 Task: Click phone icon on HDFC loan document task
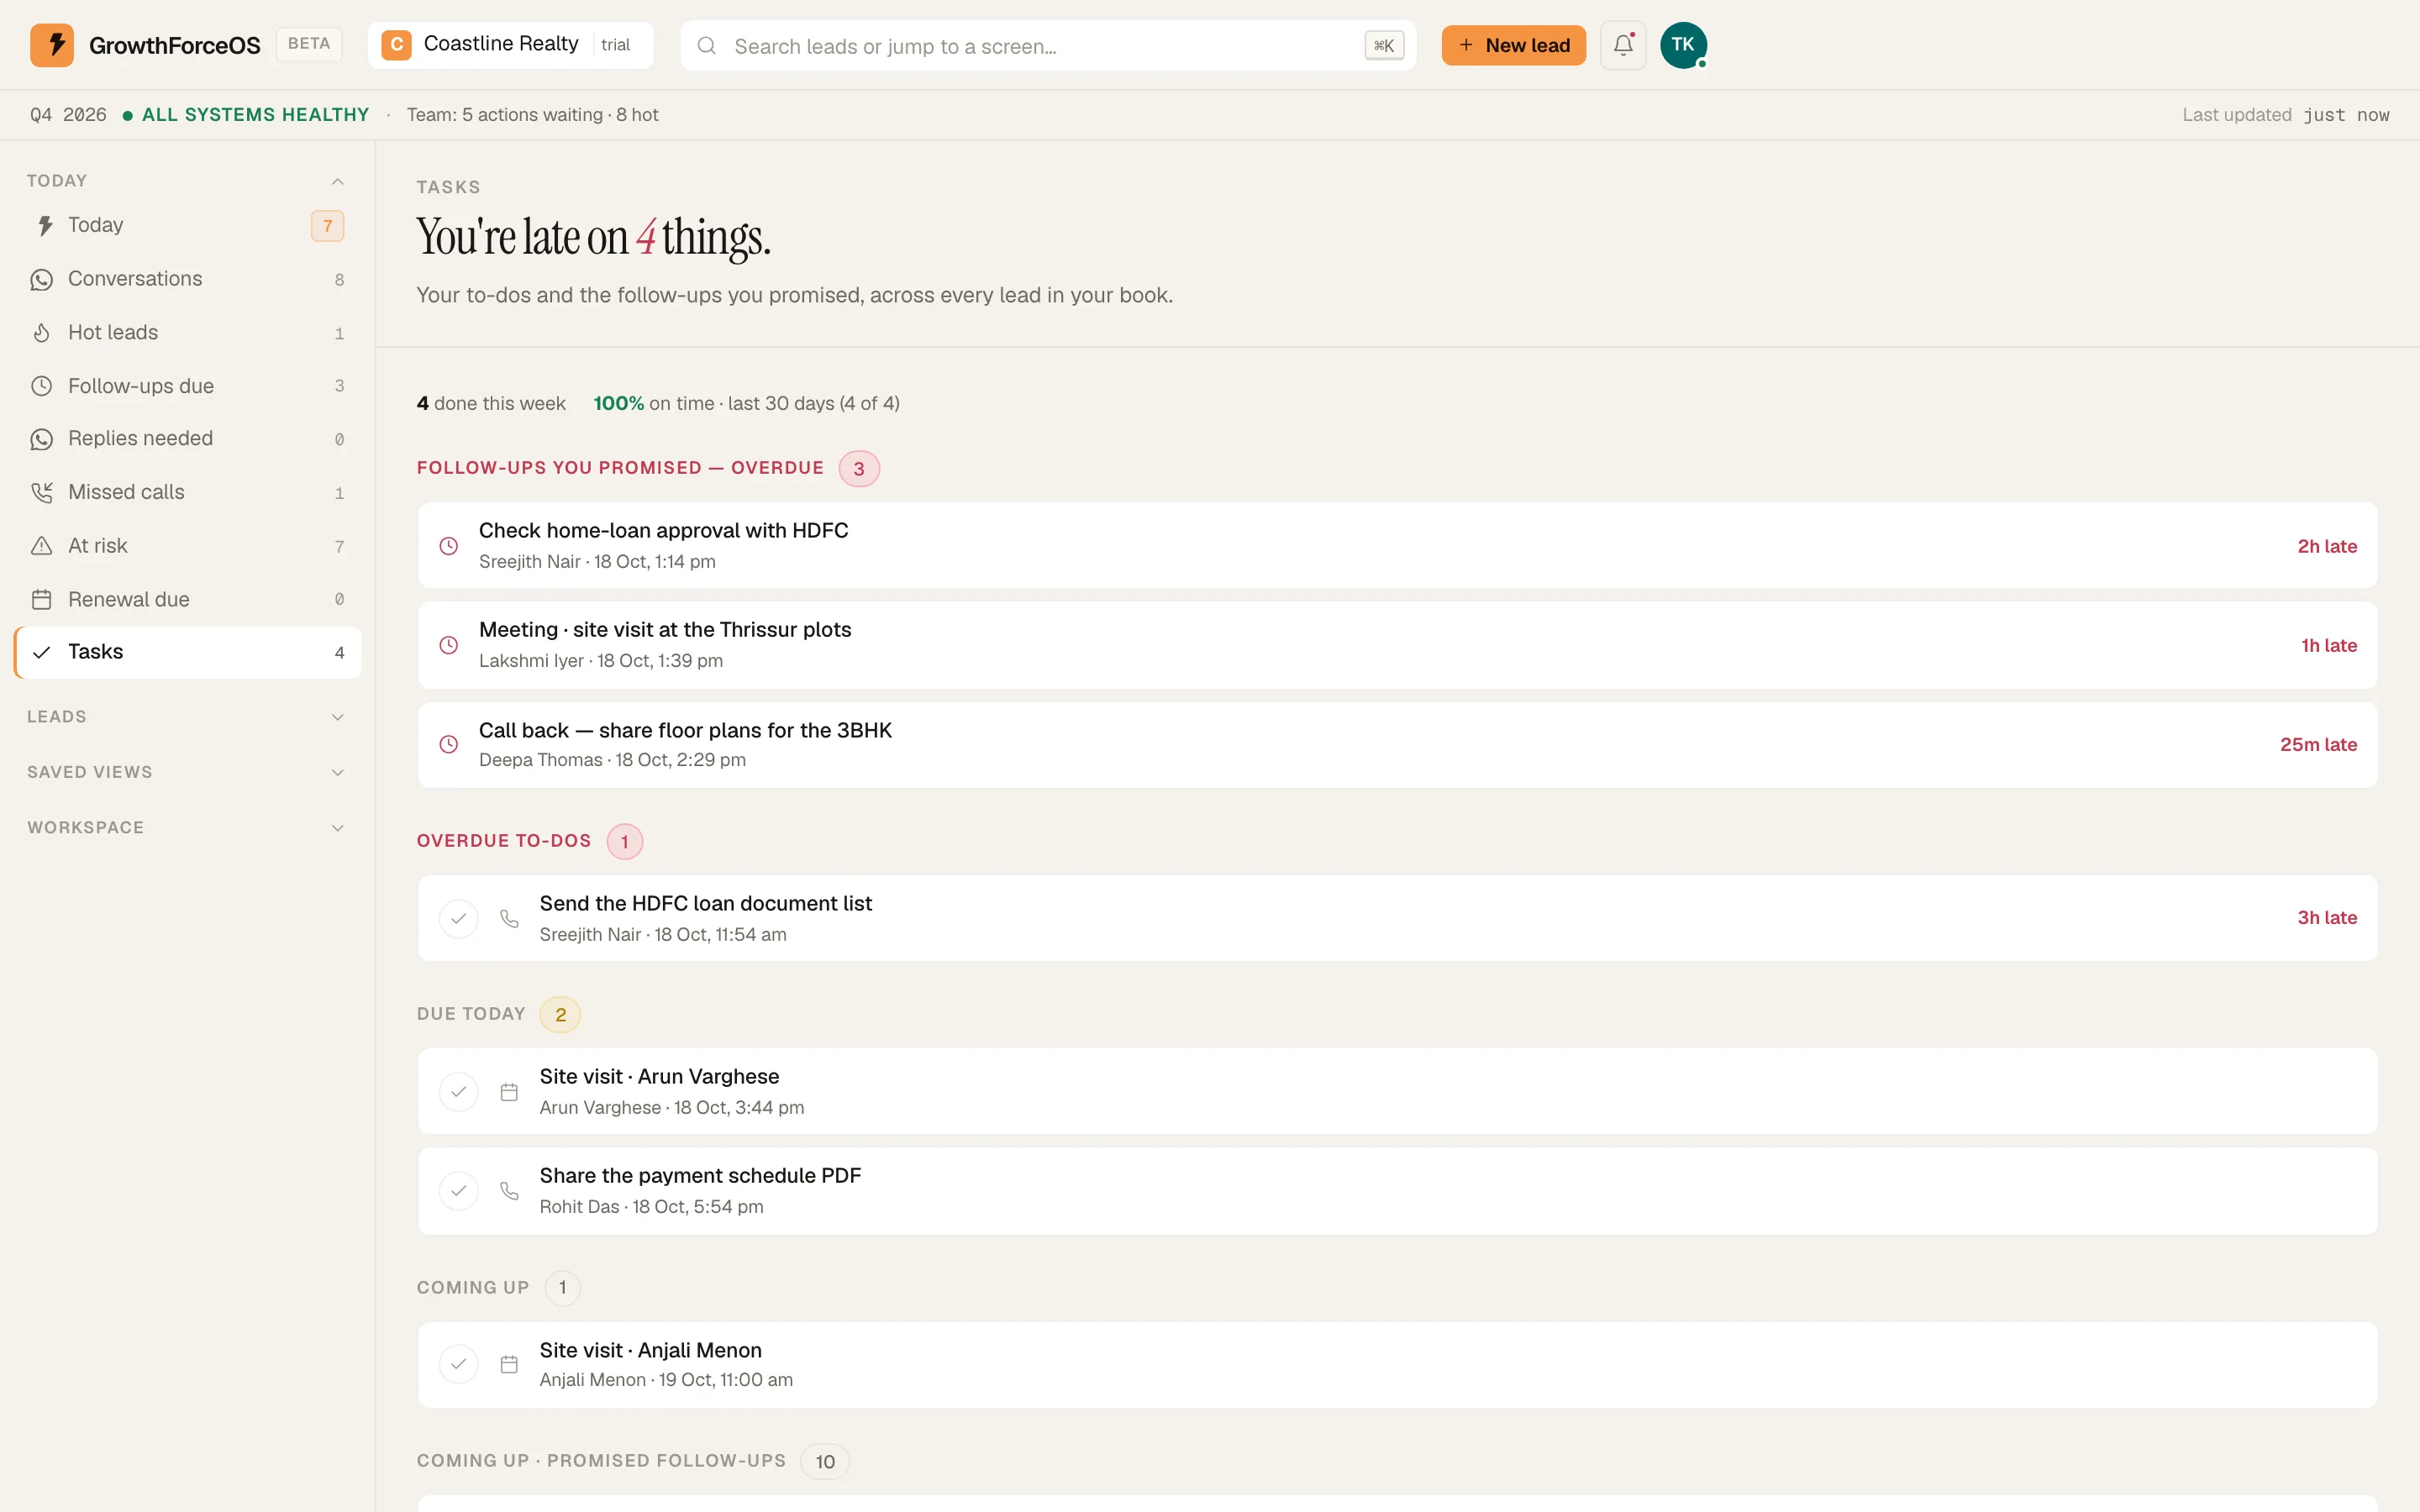pyautogui.click(x=509, y=918)
